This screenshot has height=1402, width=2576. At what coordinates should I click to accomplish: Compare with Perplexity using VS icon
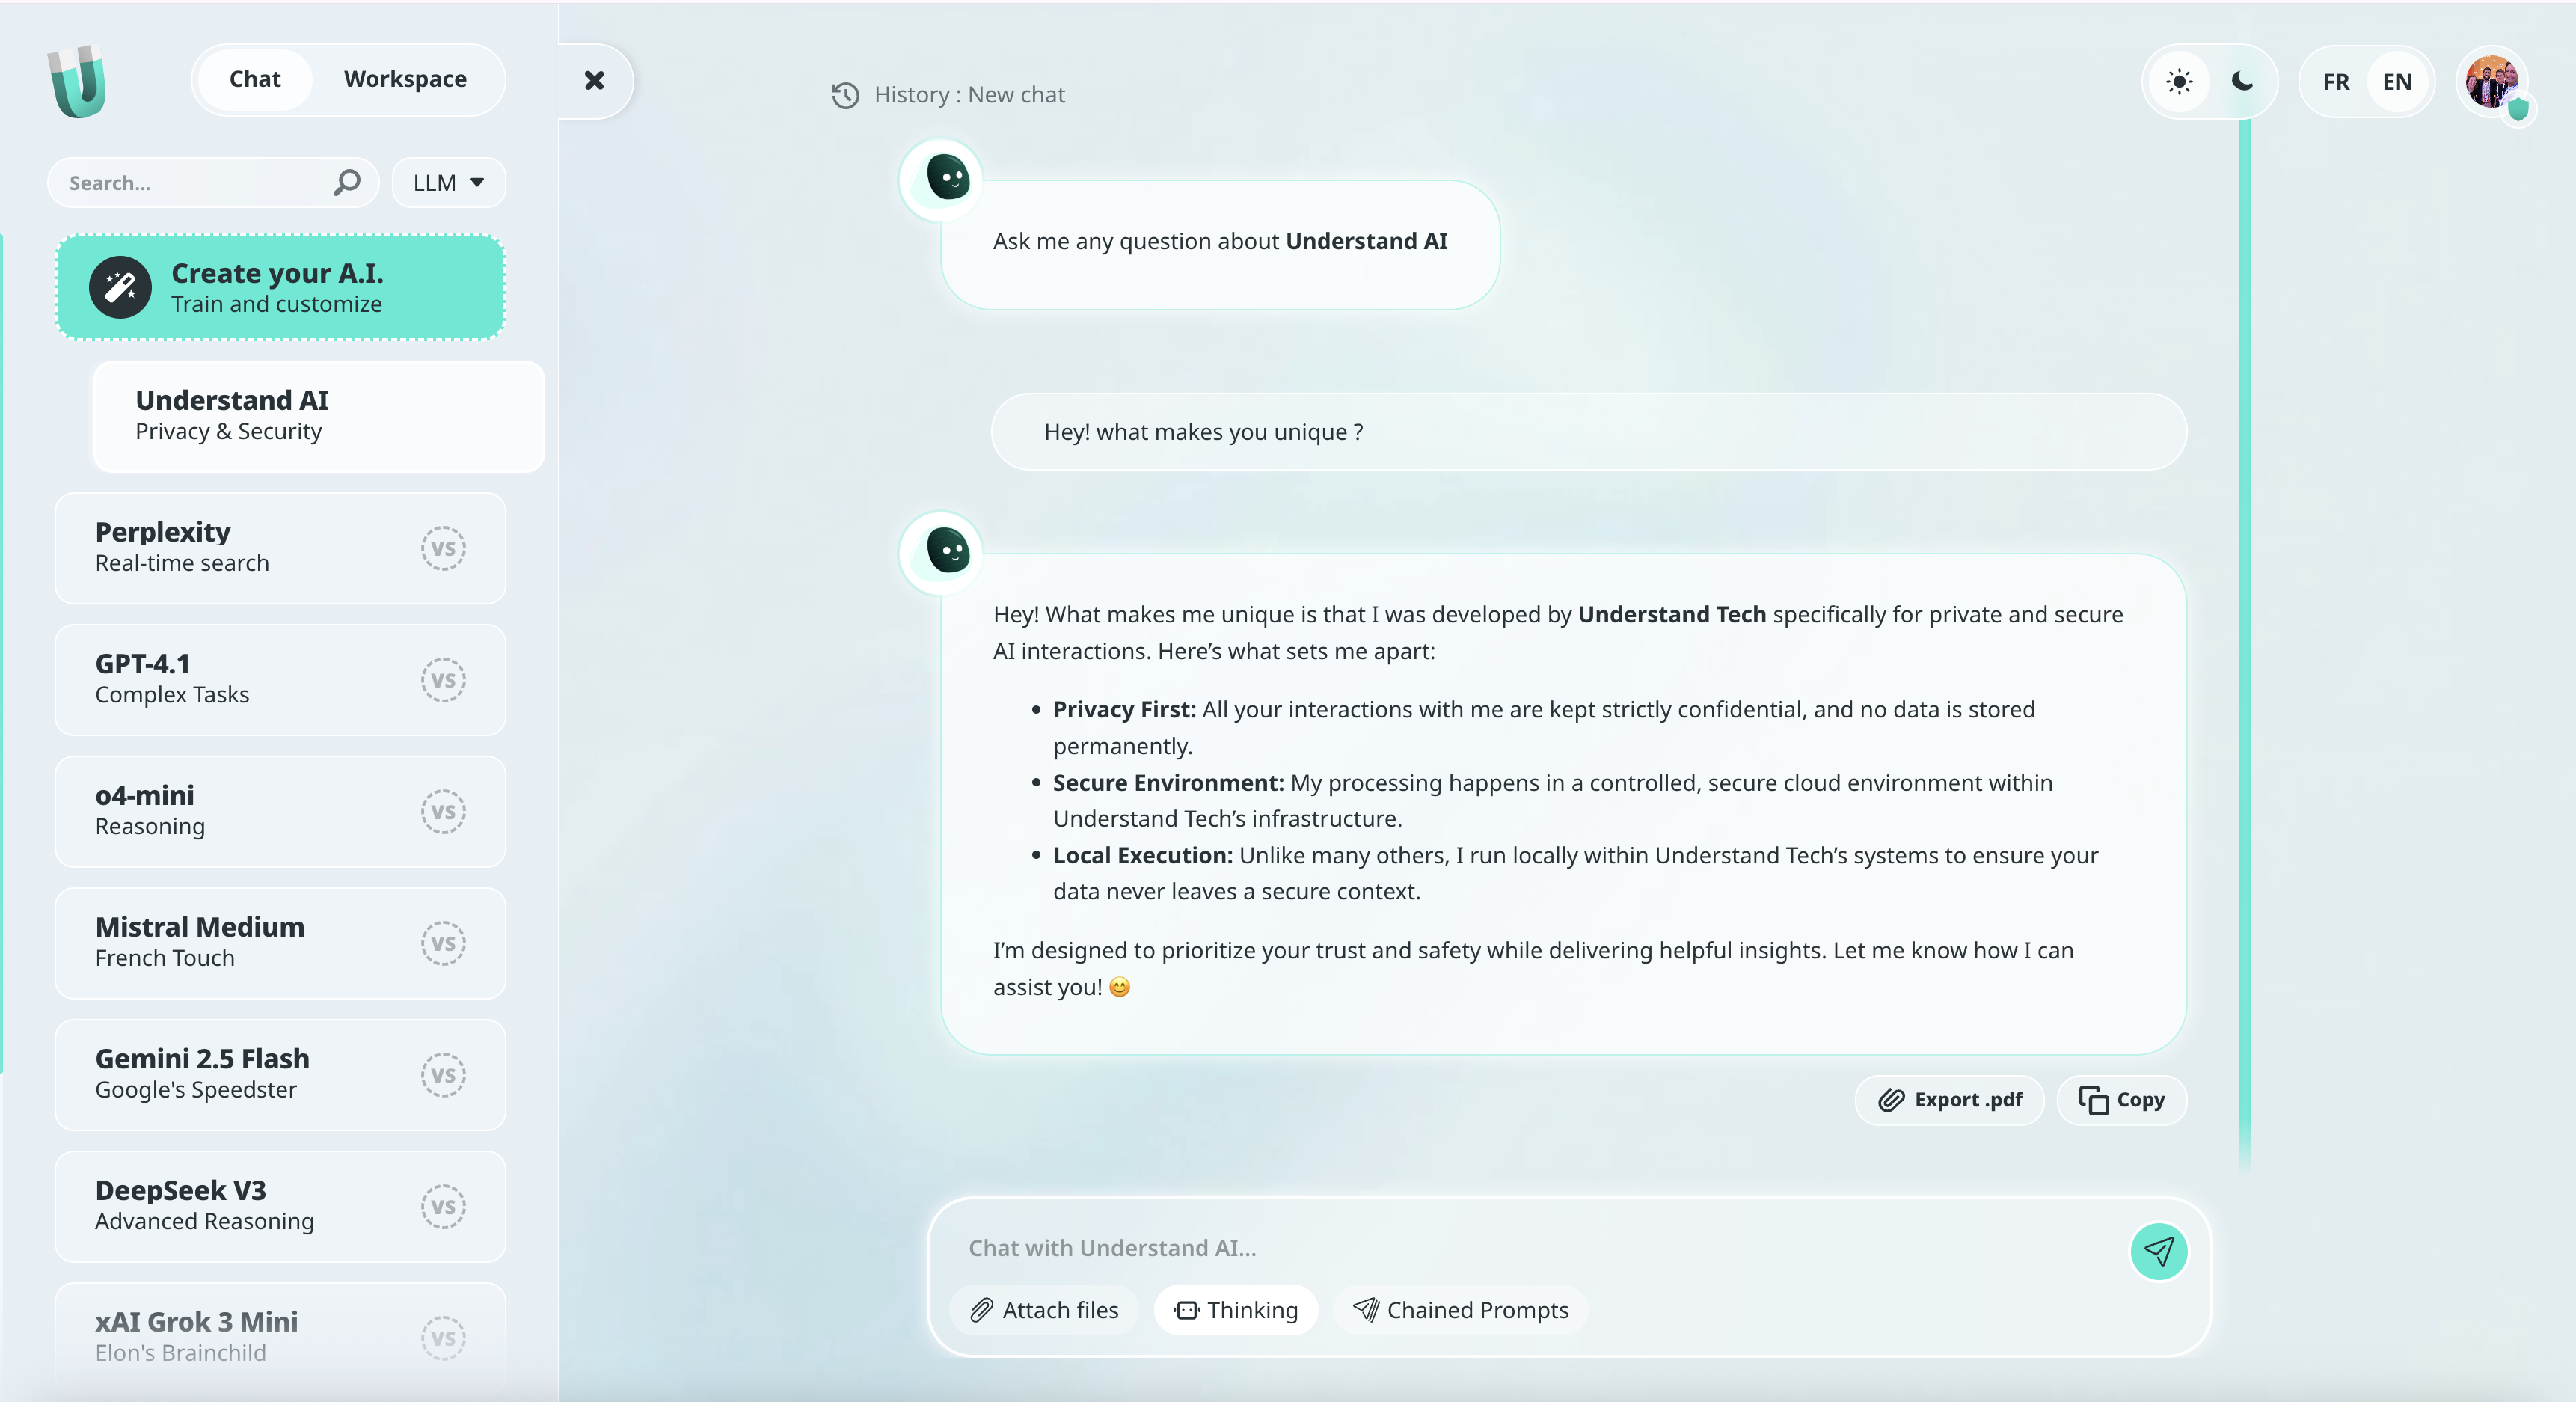[x=443, y=548]
